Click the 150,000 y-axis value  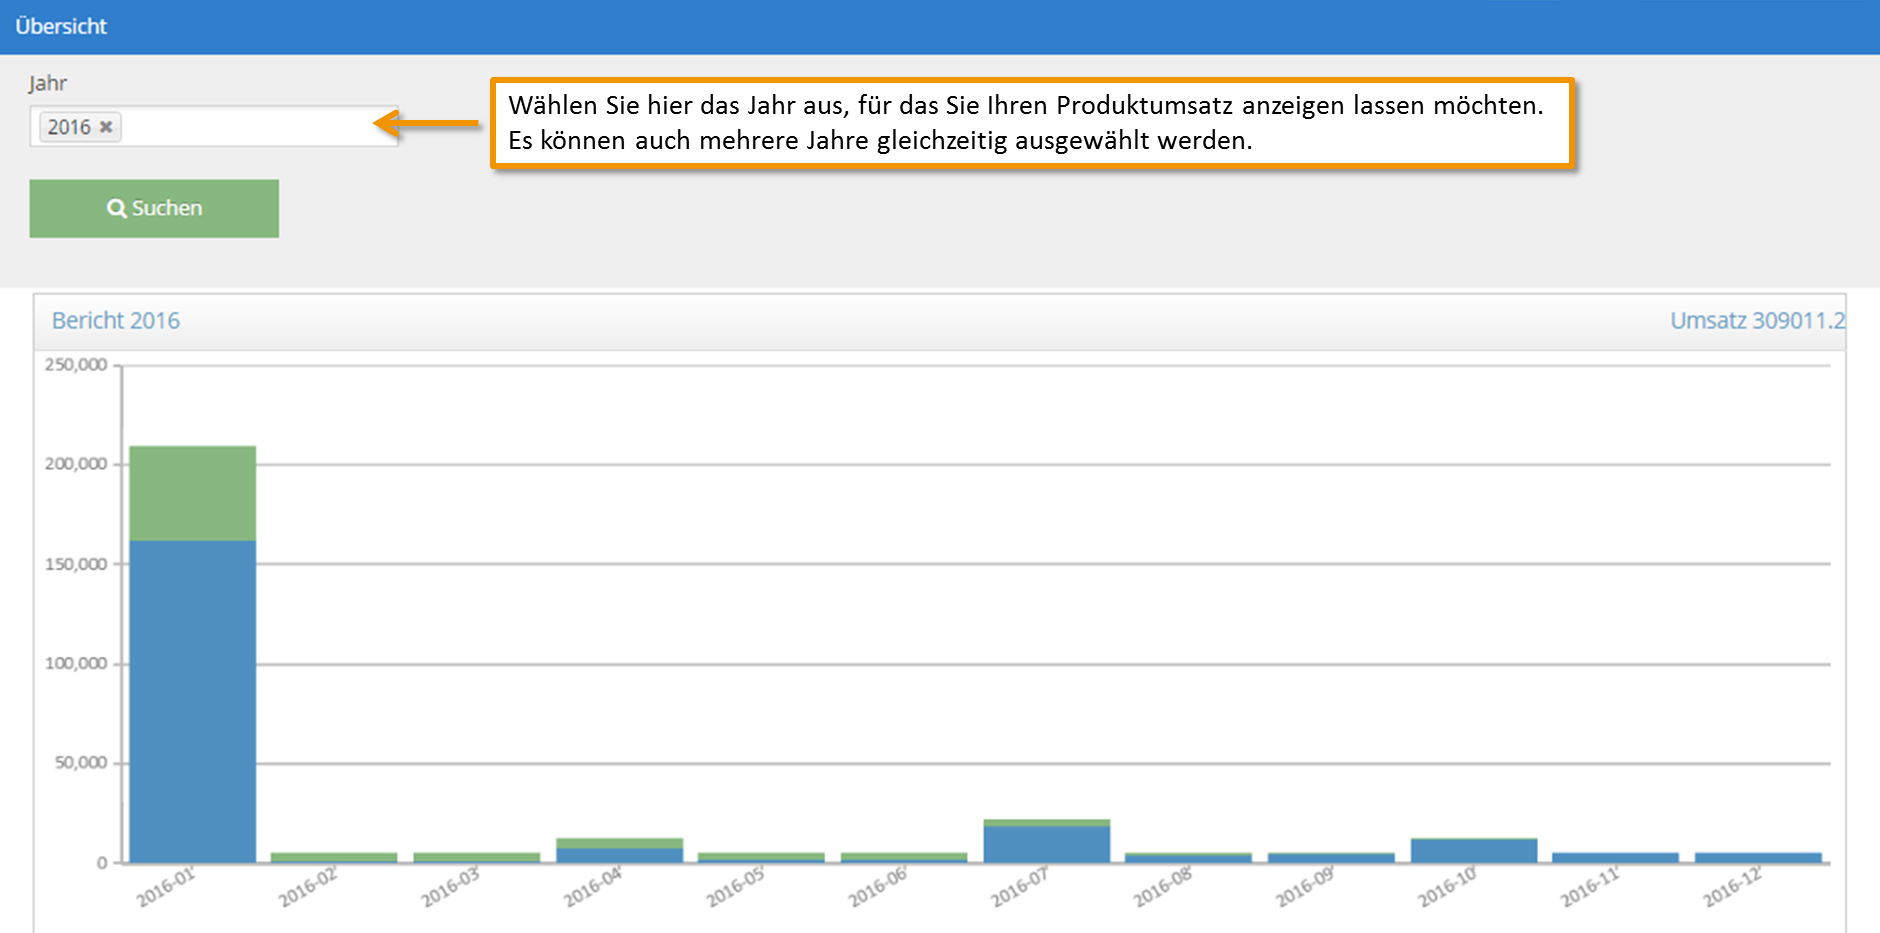[76, 564]
